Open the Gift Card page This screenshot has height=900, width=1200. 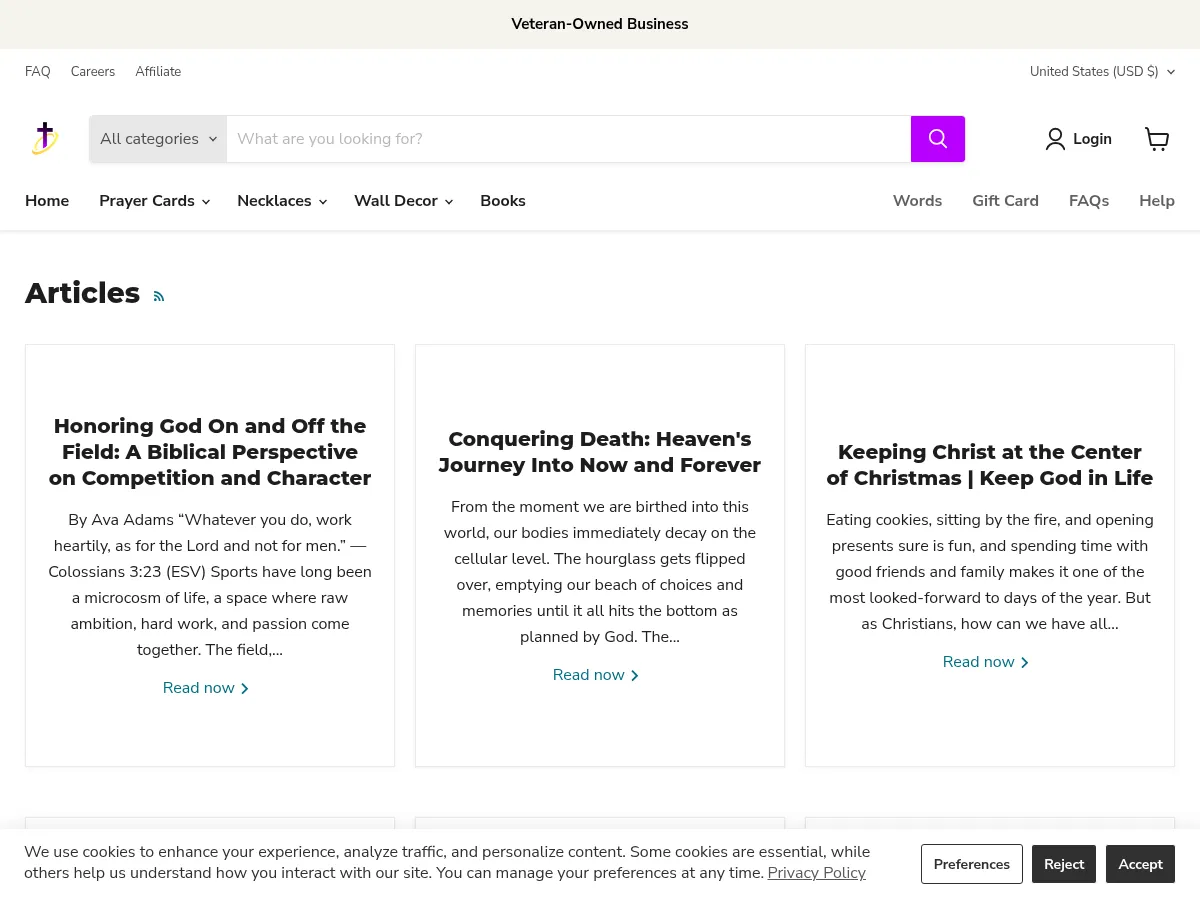click(1005, 201)
